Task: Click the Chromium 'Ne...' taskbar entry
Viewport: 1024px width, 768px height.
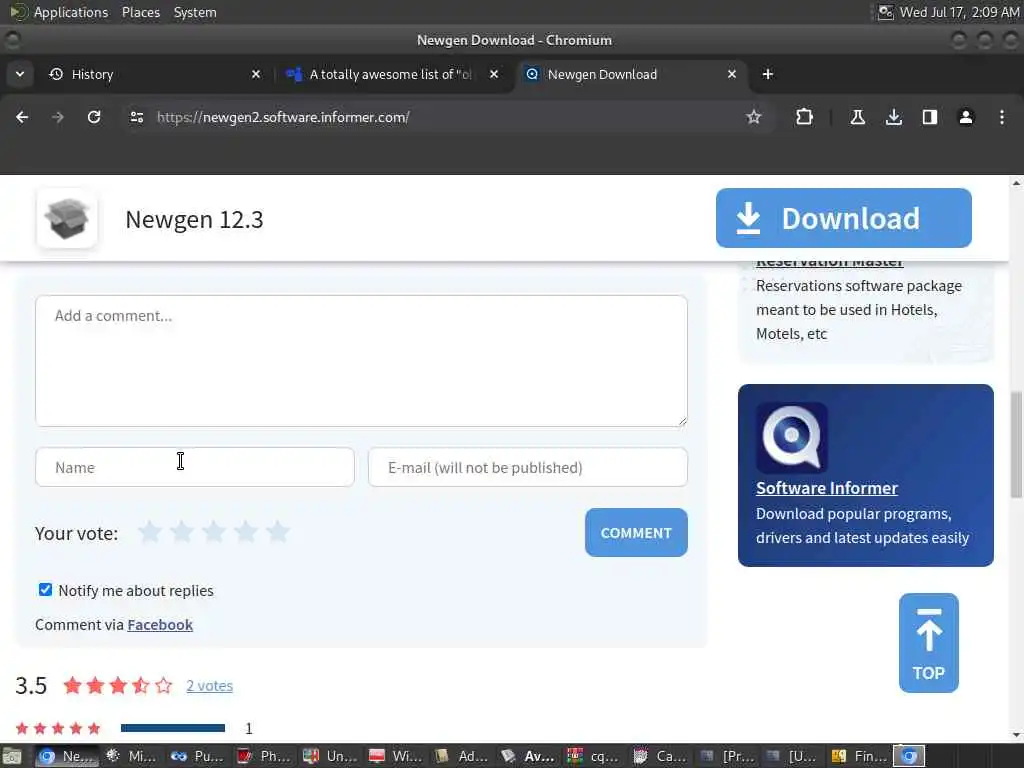Action: [66, 756]
